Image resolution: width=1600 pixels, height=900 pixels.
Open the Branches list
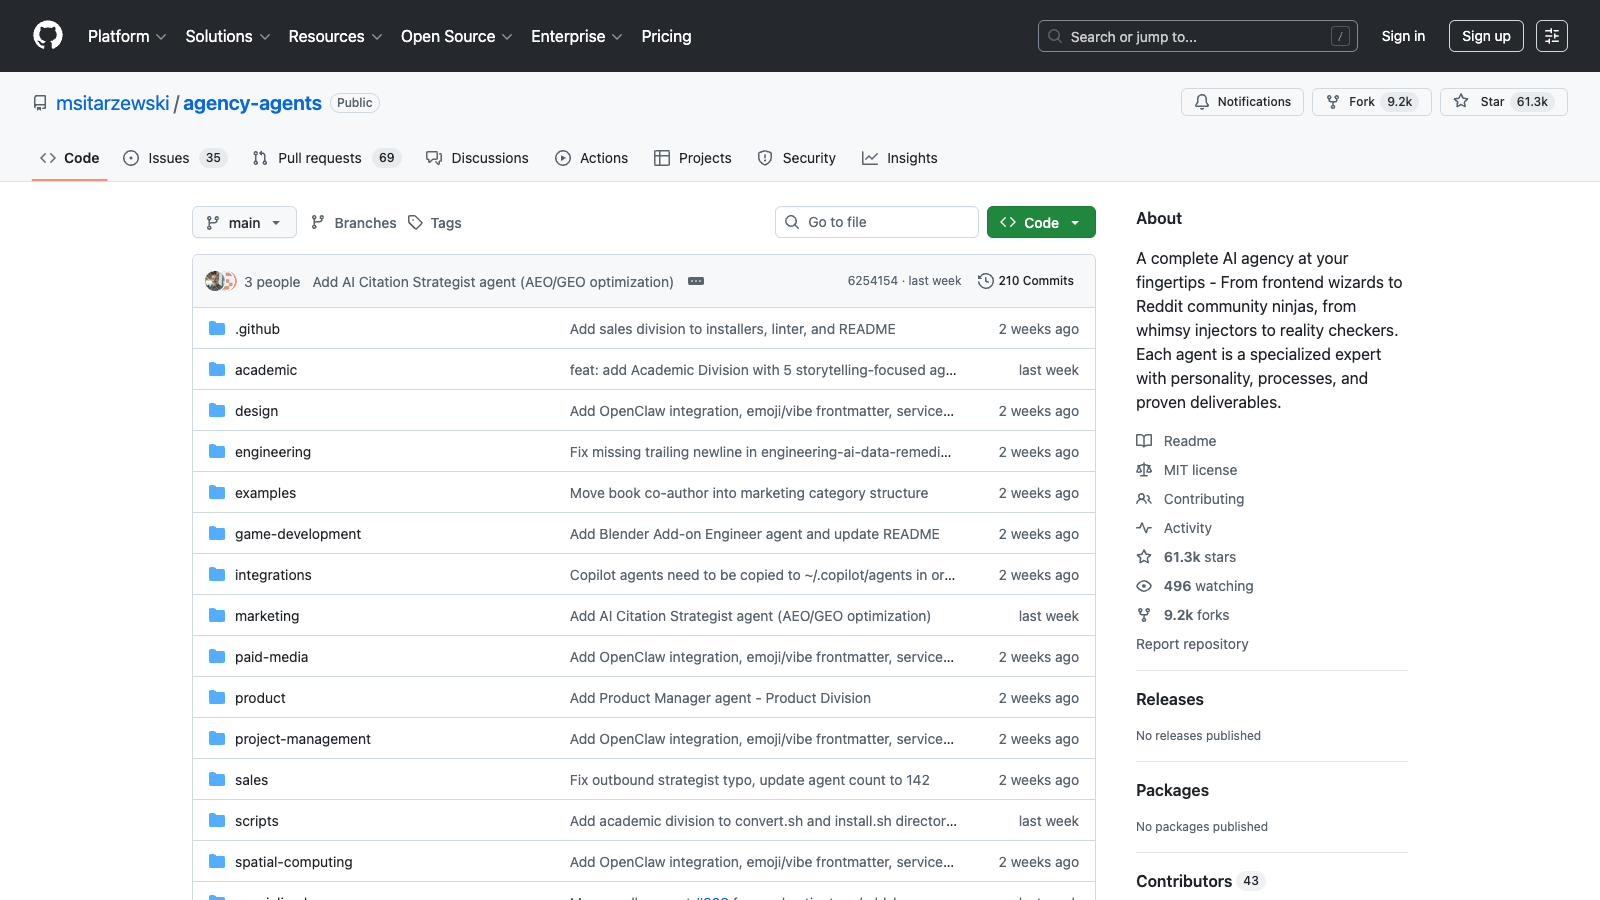354,223
